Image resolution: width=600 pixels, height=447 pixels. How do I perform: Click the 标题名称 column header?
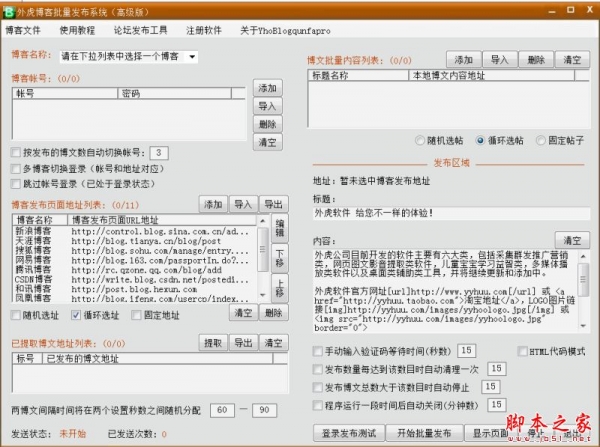(x=358, y=76)
